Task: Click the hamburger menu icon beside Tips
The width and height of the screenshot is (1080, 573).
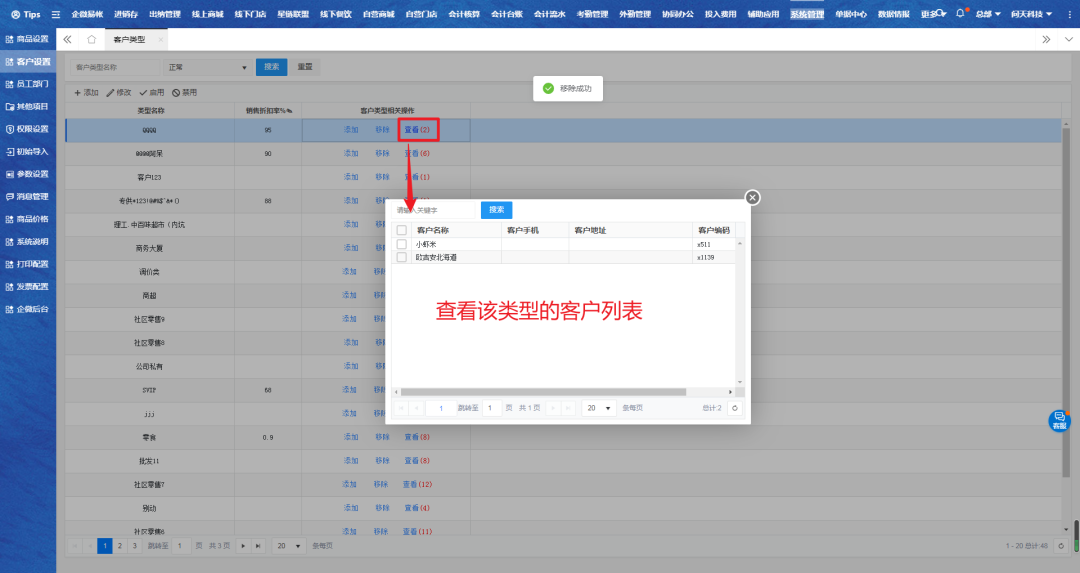Action: coord(56,15)
